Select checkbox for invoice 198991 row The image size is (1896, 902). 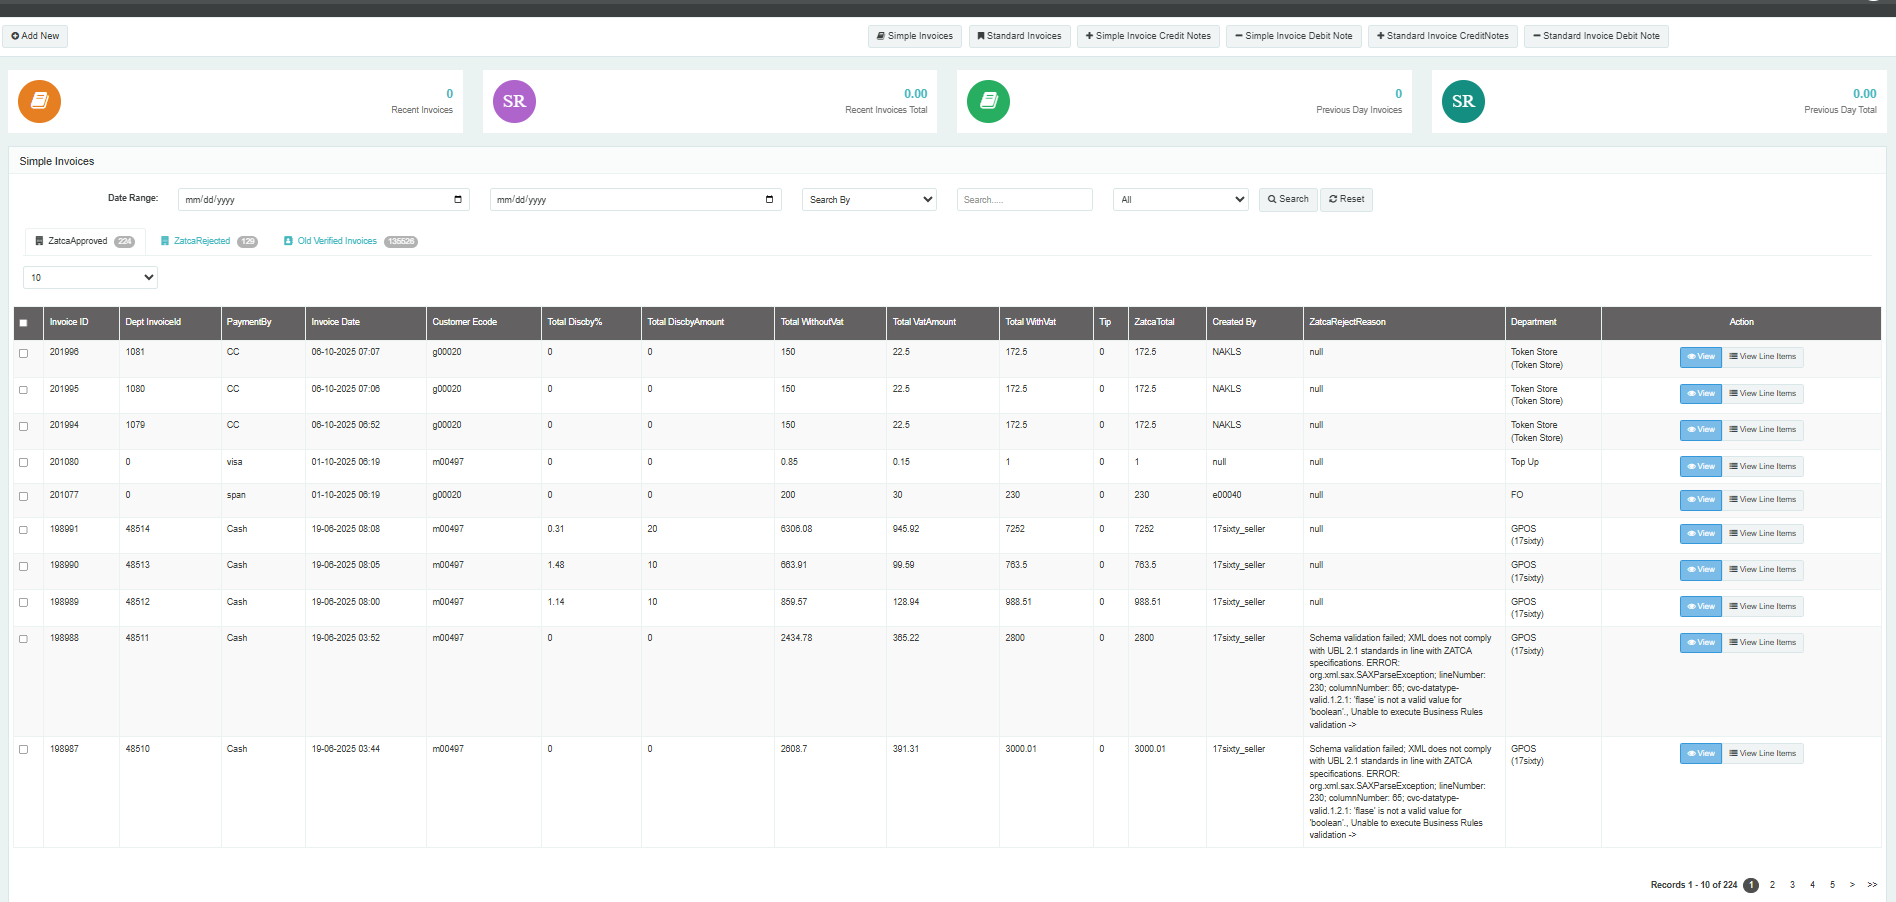(x=24, y=530)
